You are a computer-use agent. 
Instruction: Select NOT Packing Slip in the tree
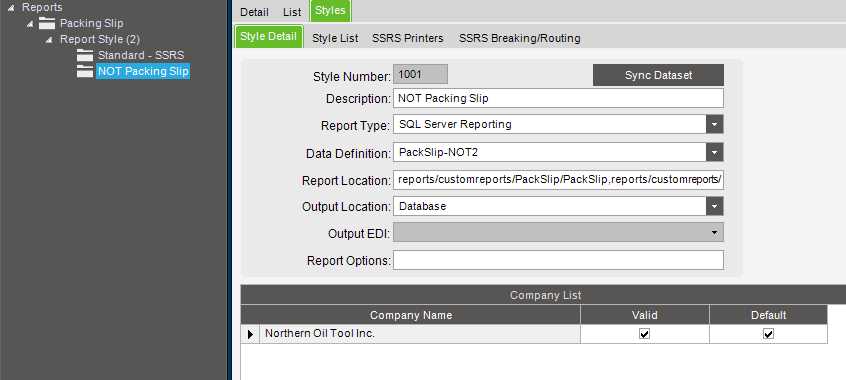point(143,71)
